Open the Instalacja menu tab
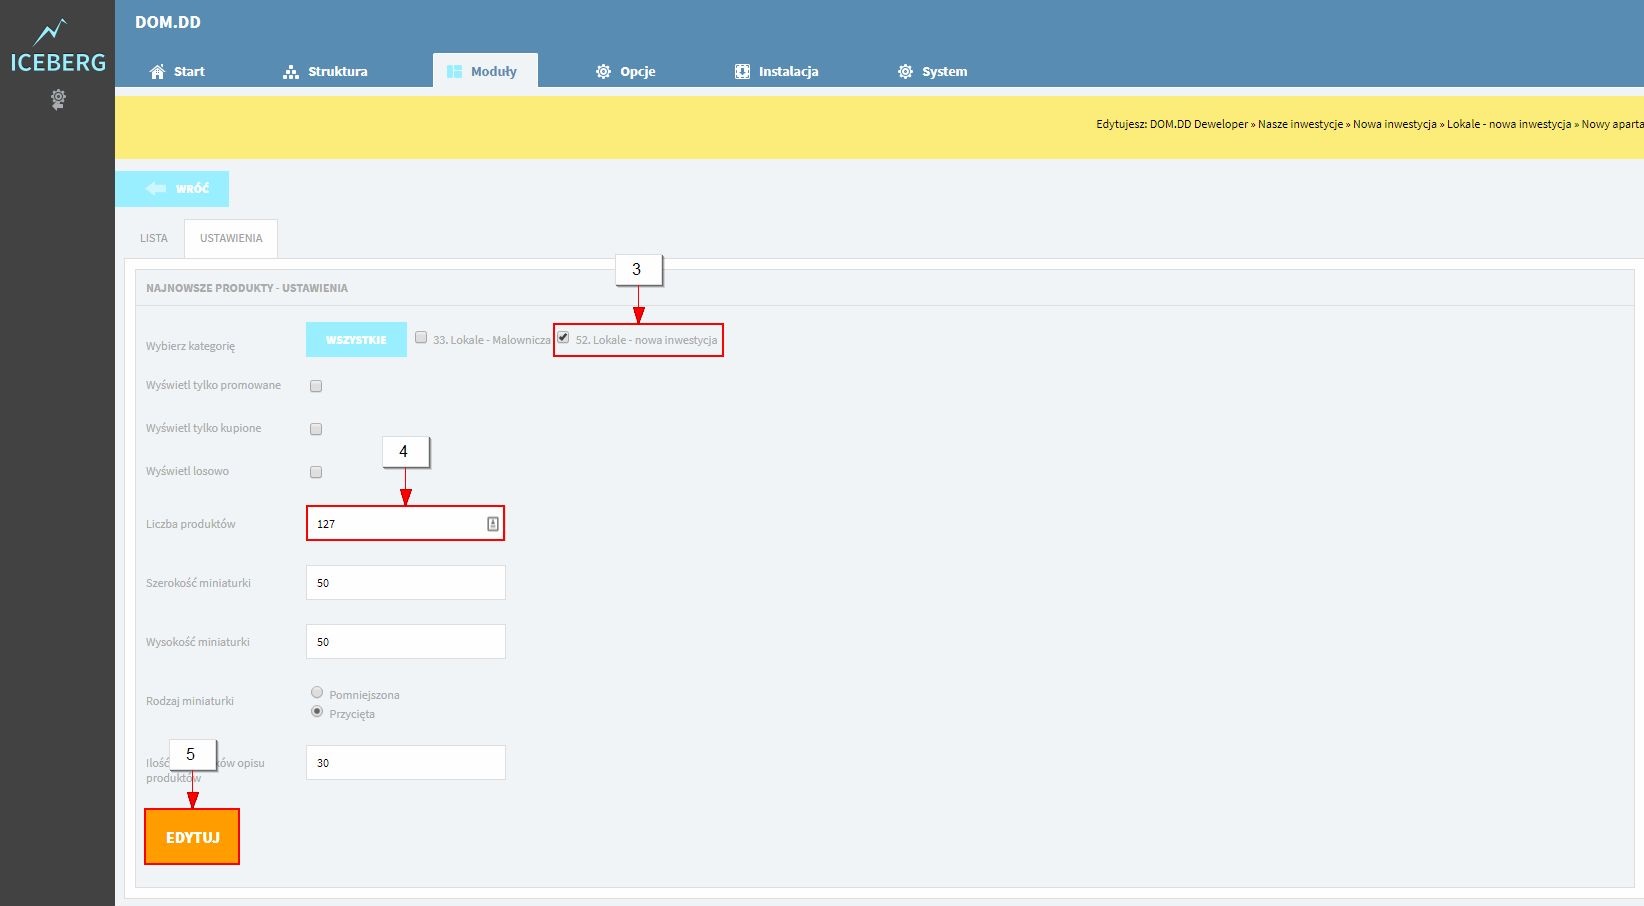Image resolution: width=1644 pixels, height=906 pixels. [777, 71]
